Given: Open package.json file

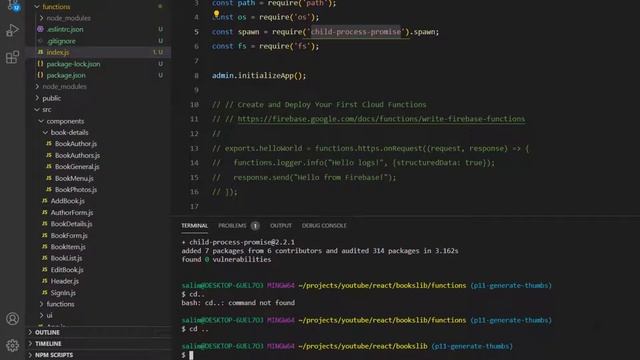Looking at the screenshot, I should tap(66, 75).
